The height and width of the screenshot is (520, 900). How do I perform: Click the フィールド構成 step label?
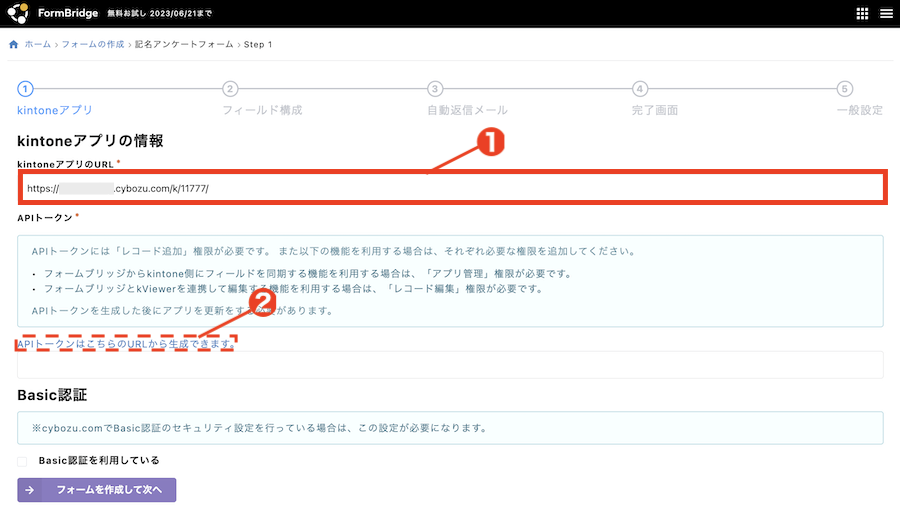tap(262, 110)
